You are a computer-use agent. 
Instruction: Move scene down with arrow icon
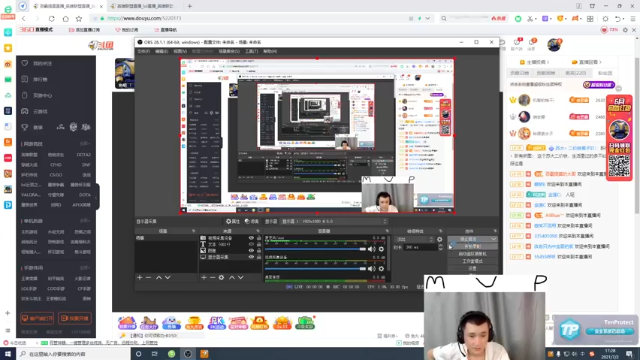coord(167,278)
